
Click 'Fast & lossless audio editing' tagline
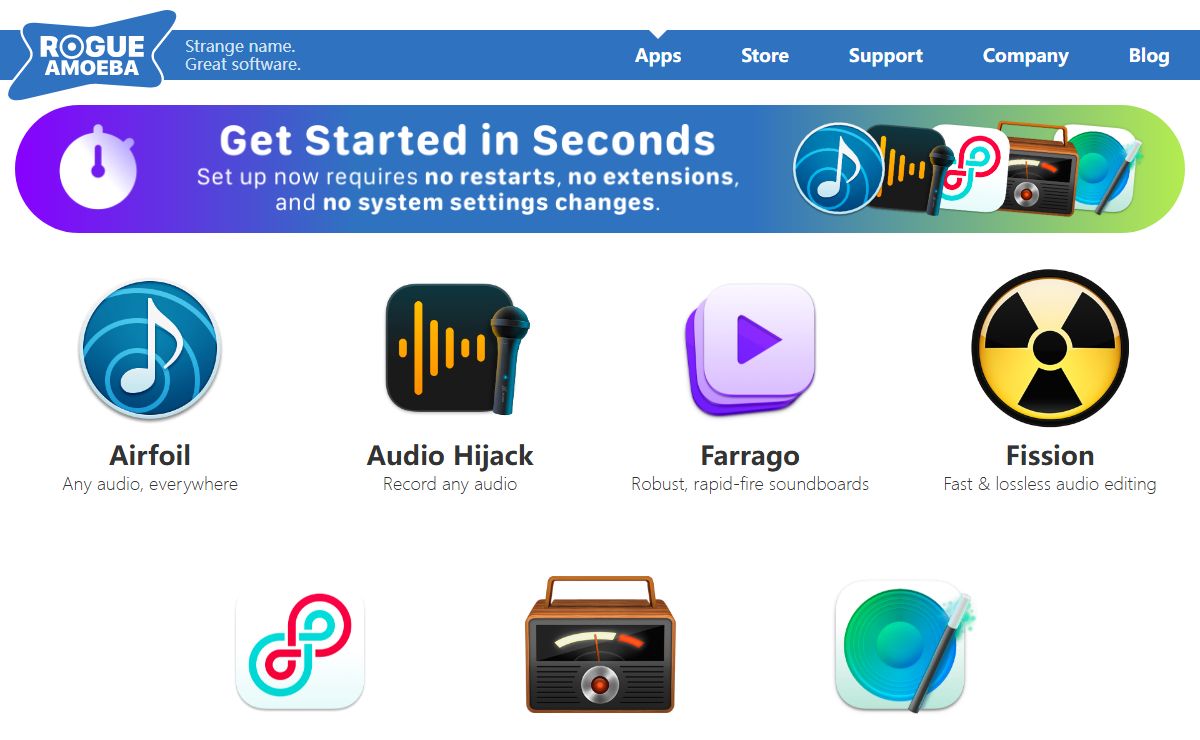[1050, 484]
